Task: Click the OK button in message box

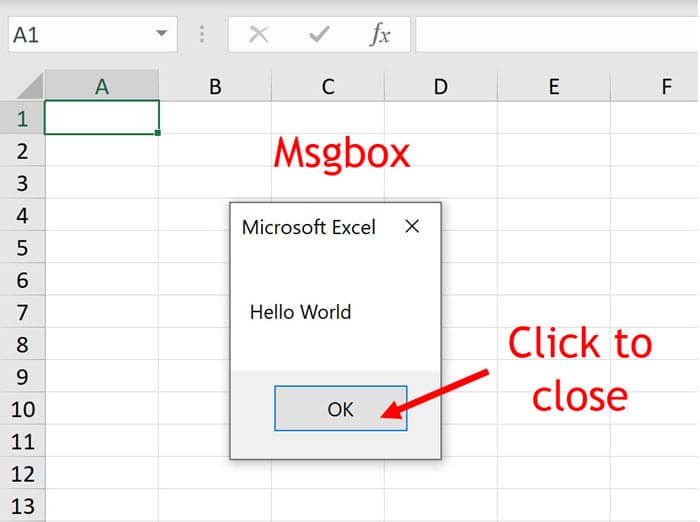Action: [x=341, y=408]
